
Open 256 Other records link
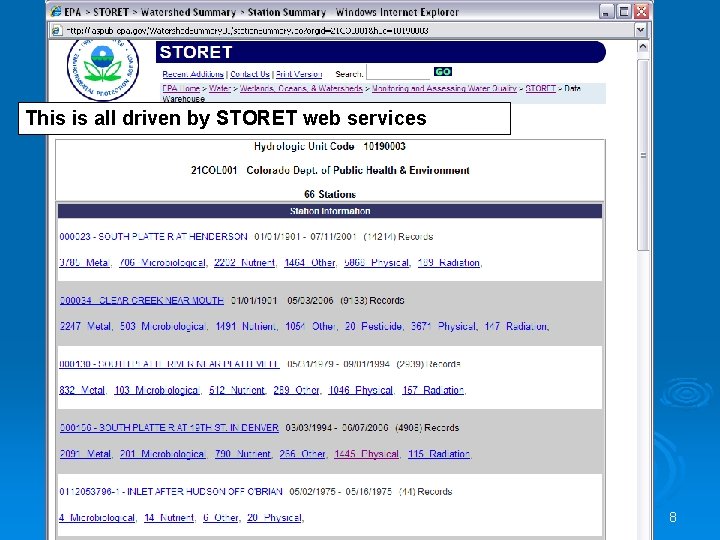pos(302,454)
